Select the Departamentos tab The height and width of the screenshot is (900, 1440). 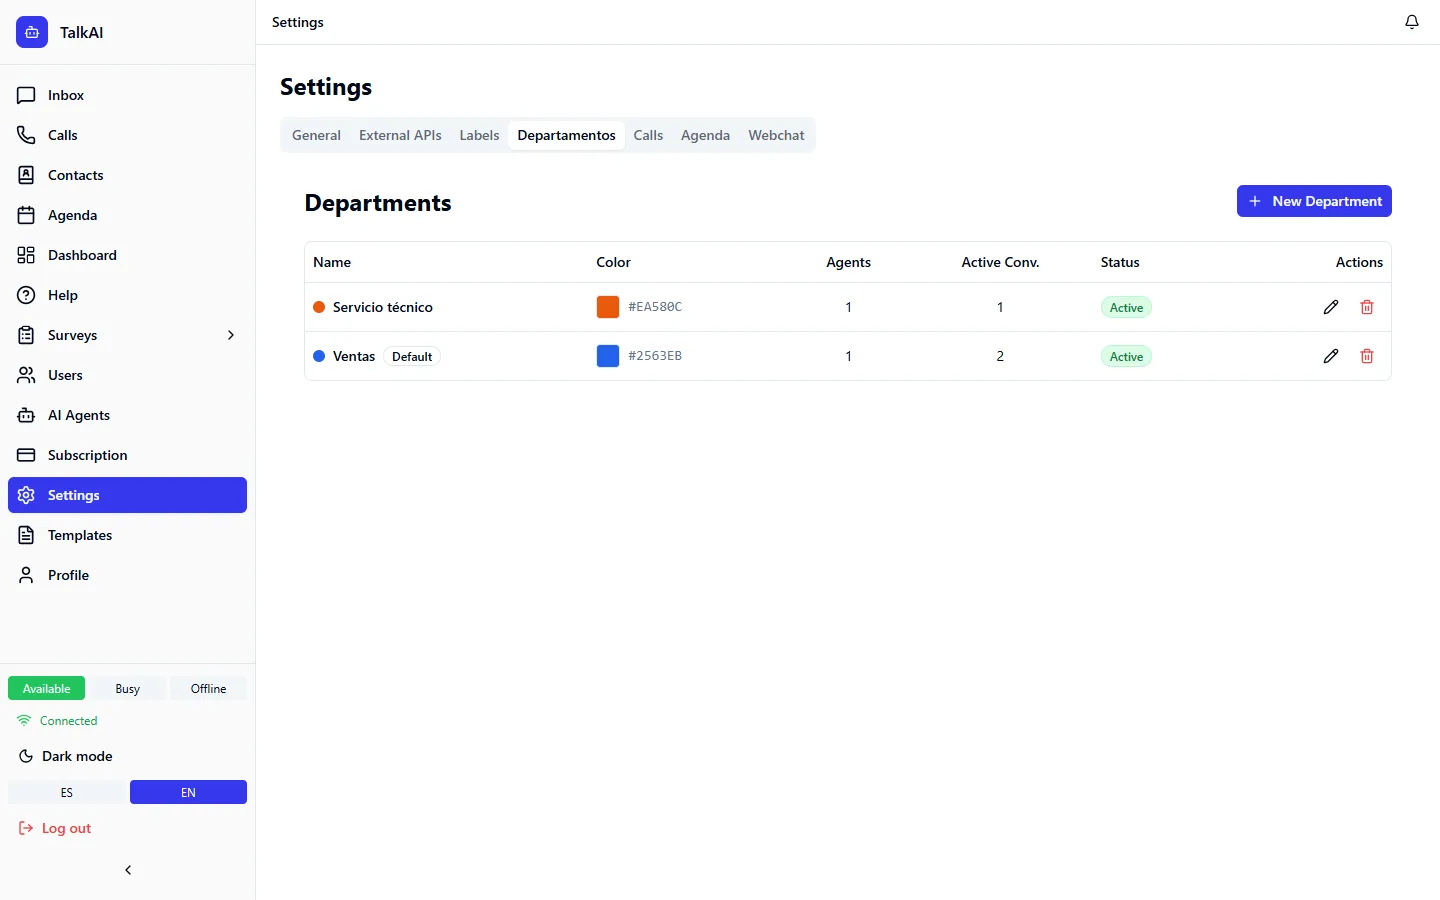pos(566,135)
